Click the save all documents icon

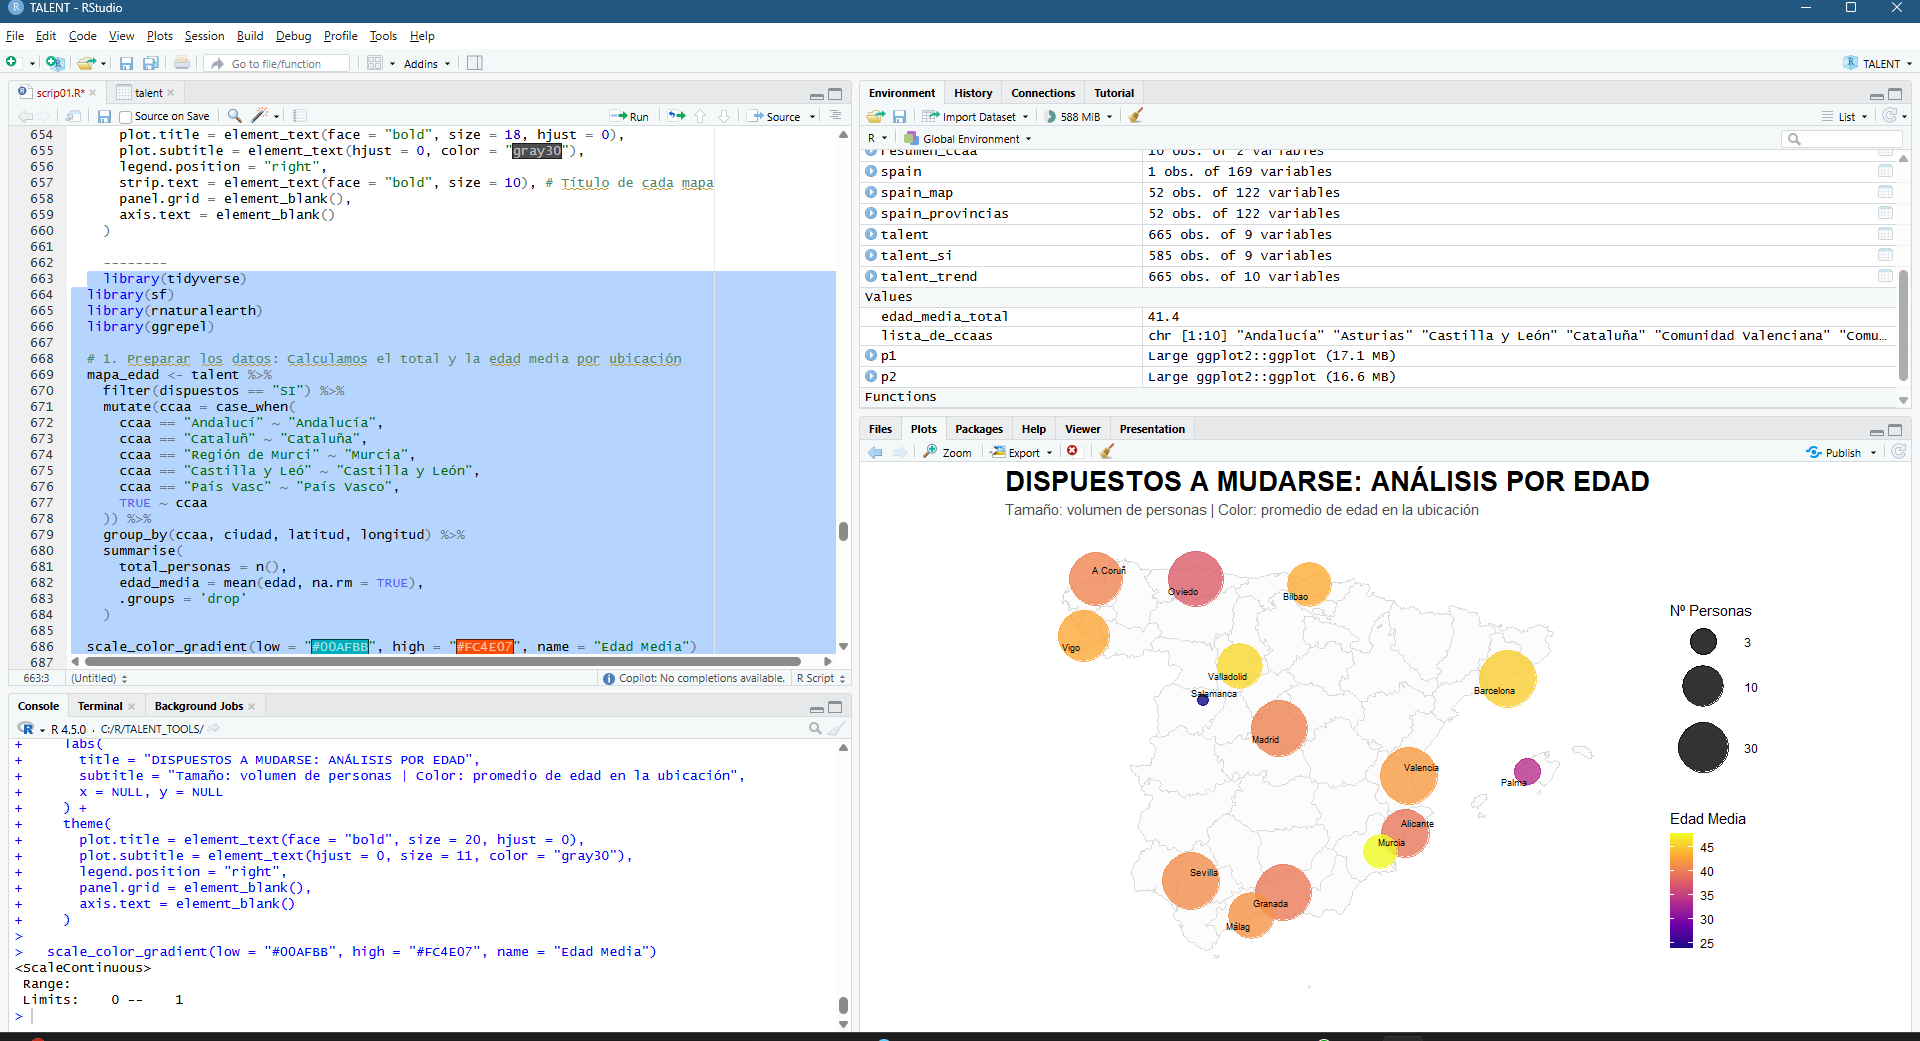[151, 63]
